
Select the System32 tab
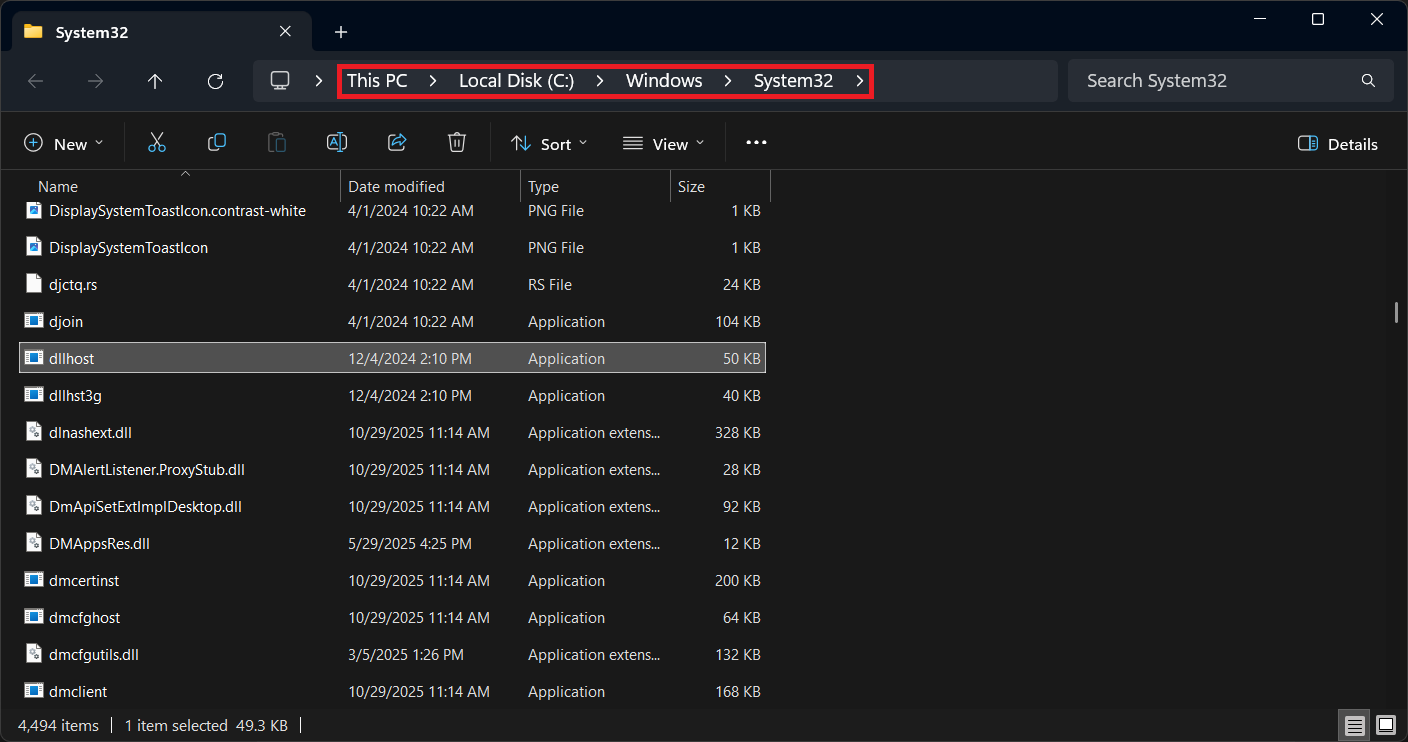pos(150,32)
